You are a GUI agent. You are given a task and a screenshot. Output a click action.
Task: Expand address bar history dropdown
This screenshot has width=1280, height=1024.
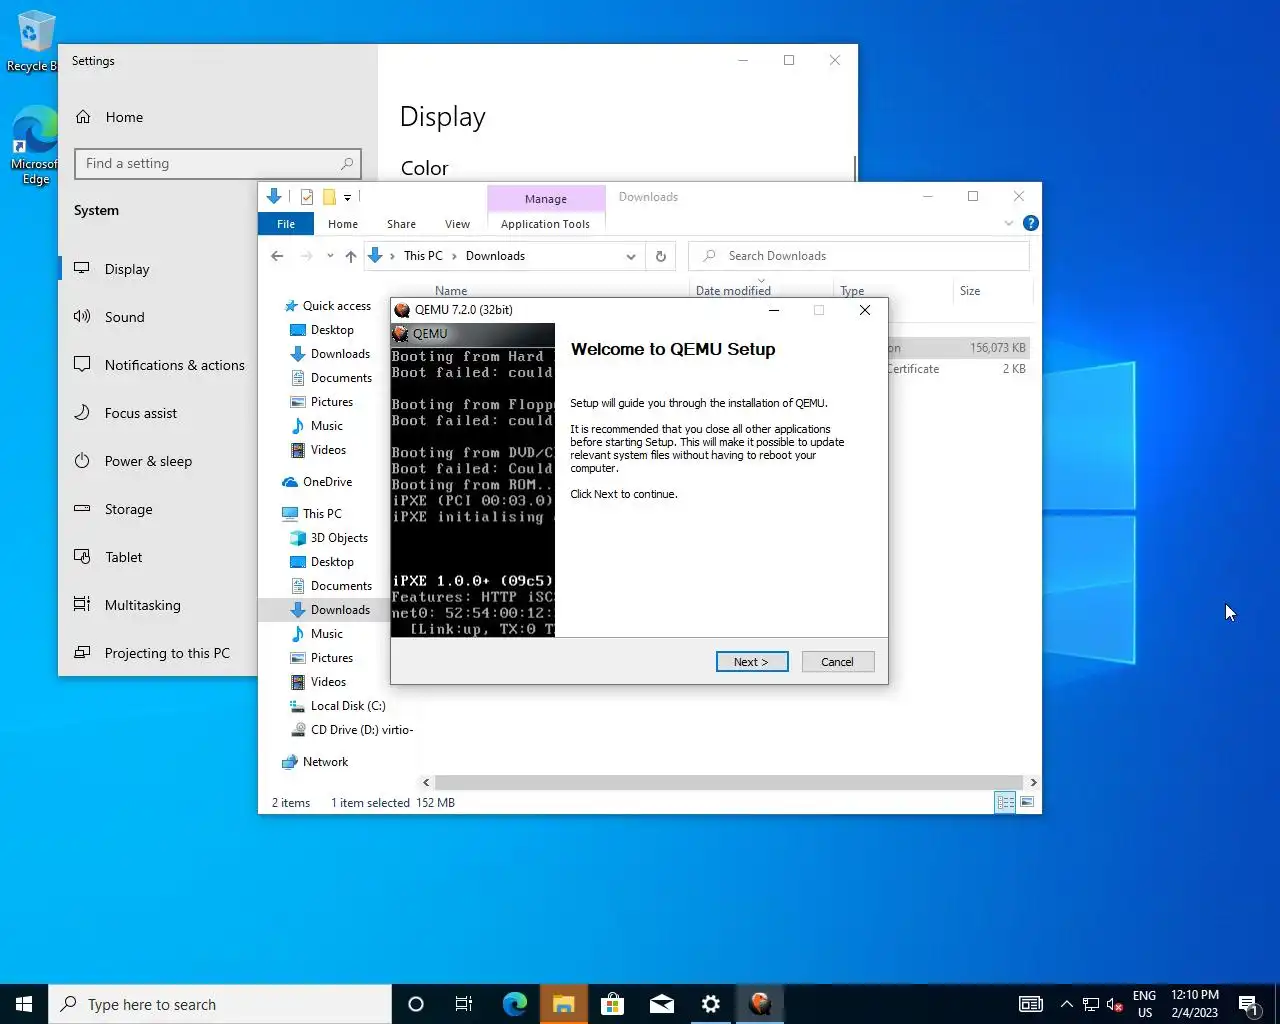click(631, 256)
